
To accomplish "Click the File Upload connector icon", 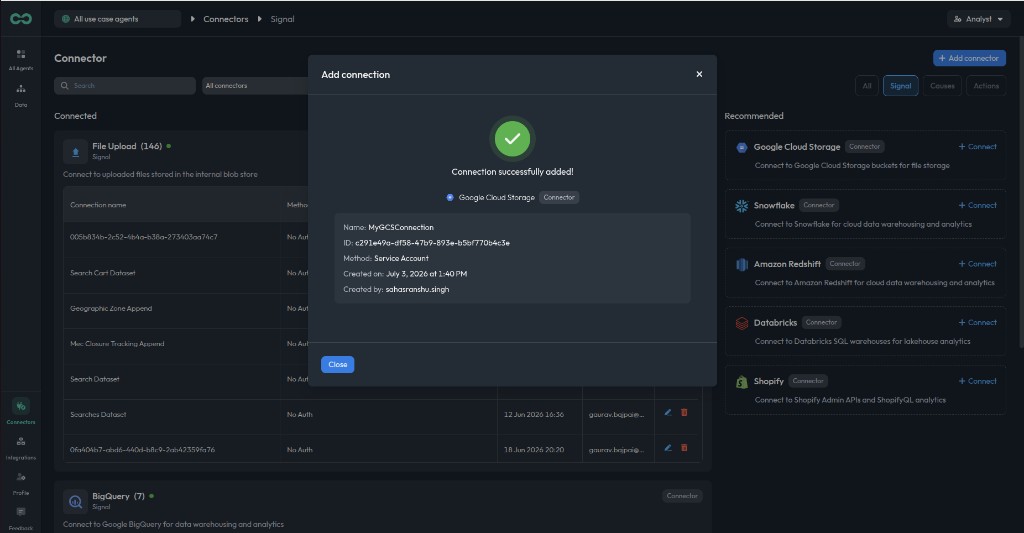I will coord(75,152).
